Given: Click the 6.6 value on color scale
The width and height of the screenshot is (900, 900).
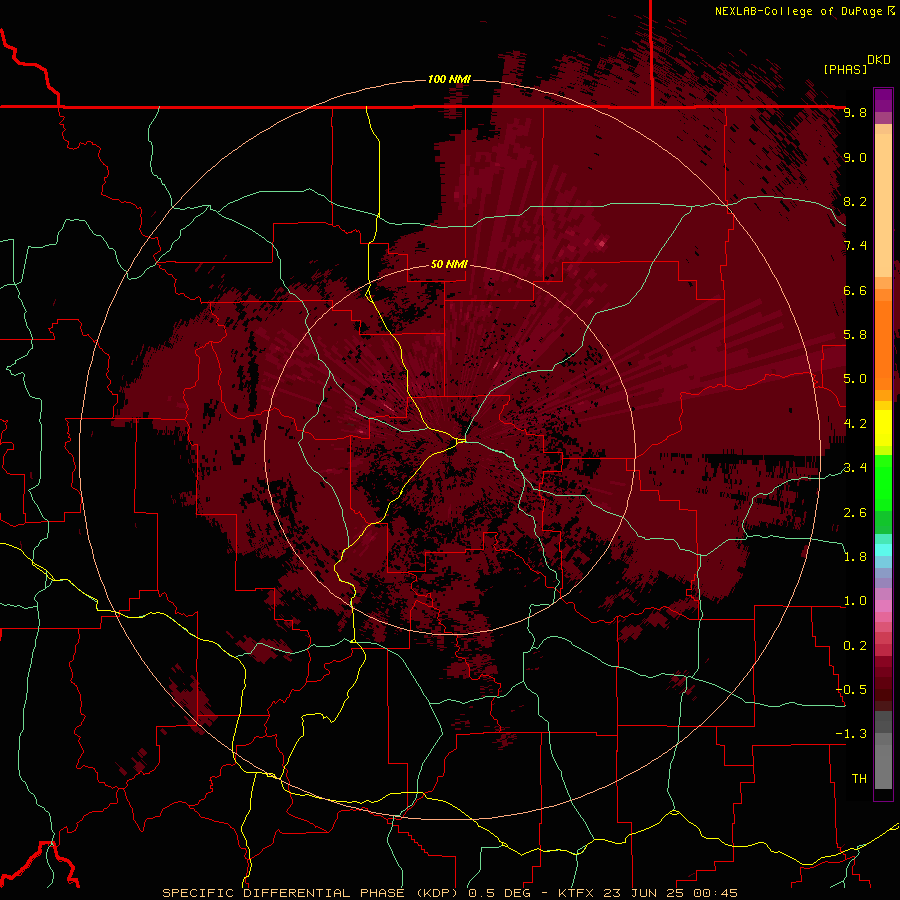Looking at the screenshot, I should tap(855, 290).
